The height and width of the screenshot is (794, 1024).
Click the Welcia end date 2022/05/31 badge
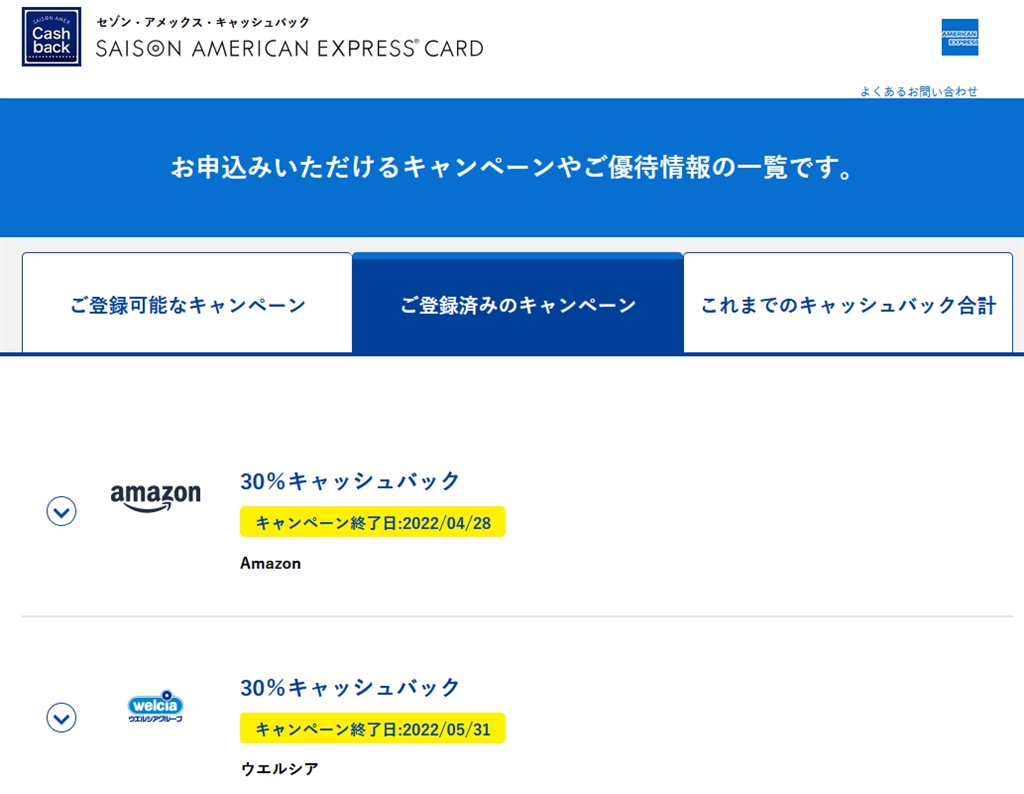click(372, 728)
